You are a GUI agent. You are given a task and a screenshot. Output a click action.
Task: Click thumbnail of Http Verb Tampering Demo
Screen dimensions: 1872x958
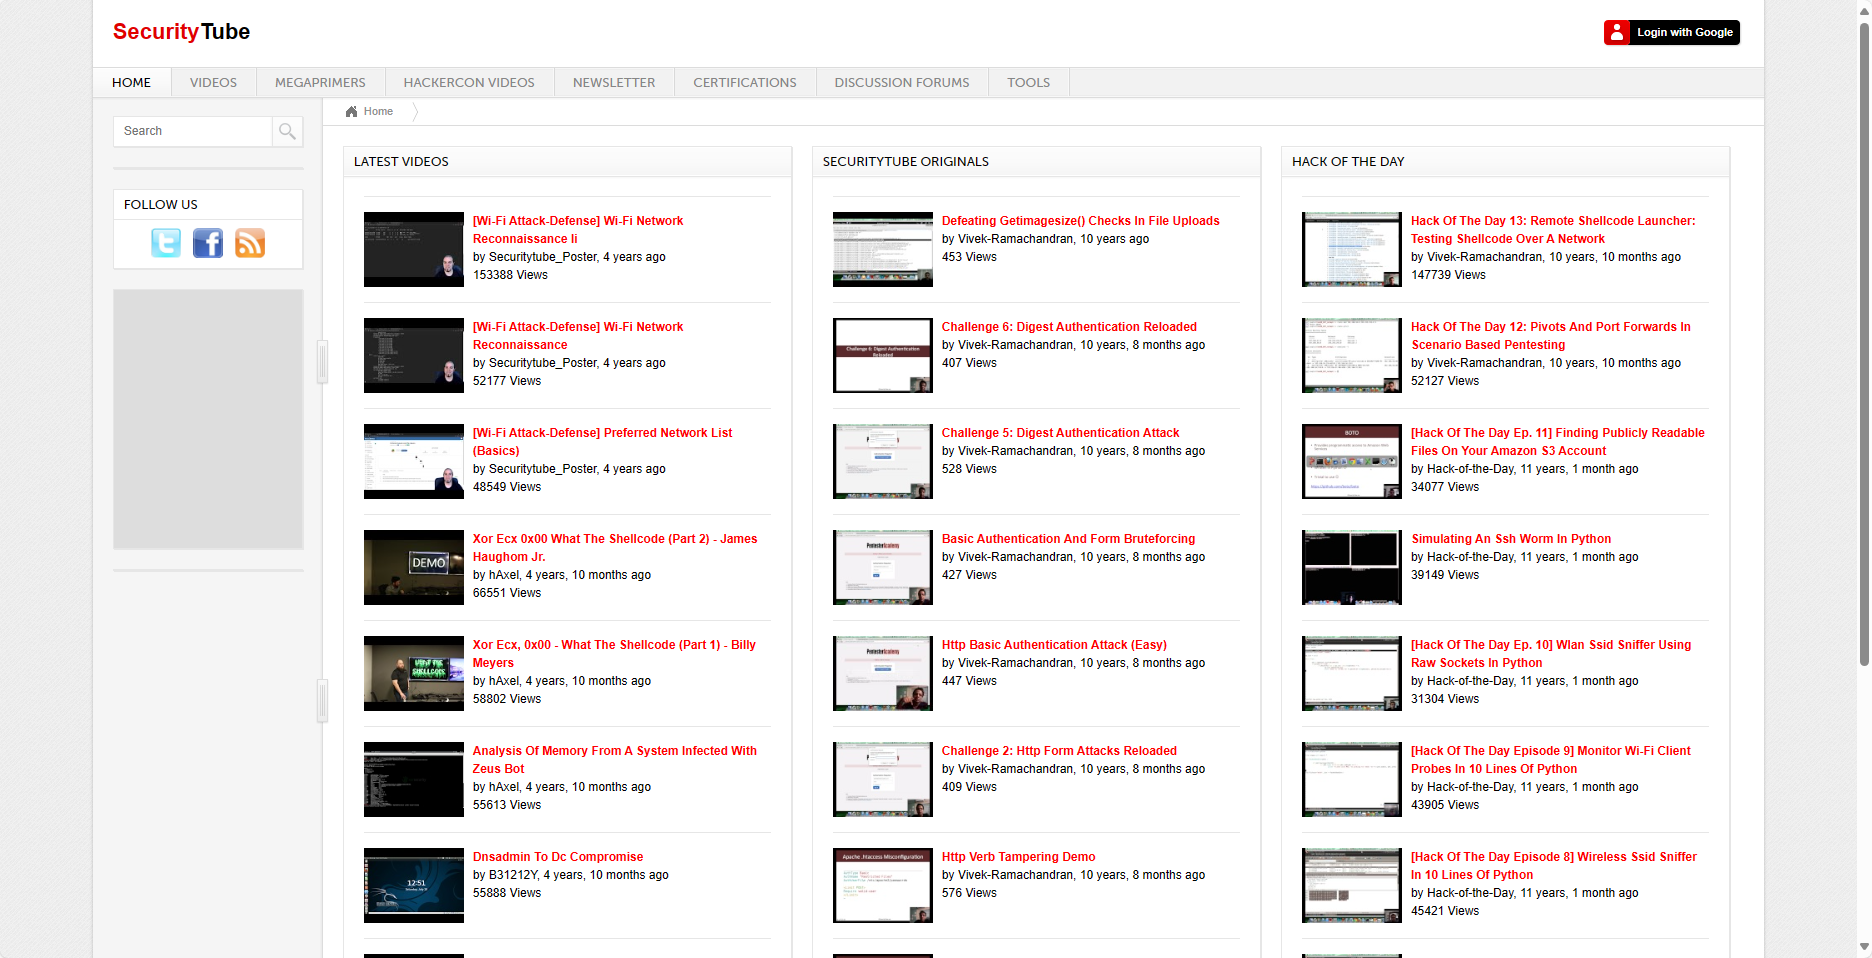[x=883, y=886]
